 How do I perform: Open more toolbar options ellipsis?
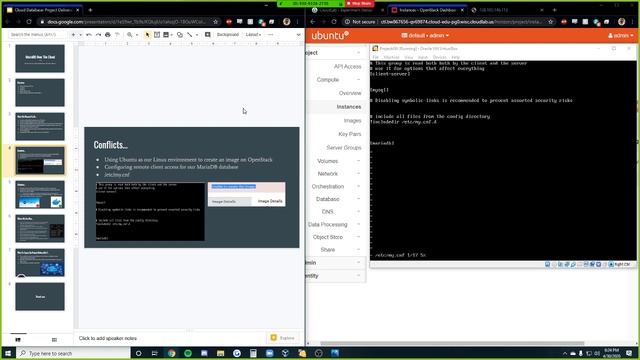270,35
